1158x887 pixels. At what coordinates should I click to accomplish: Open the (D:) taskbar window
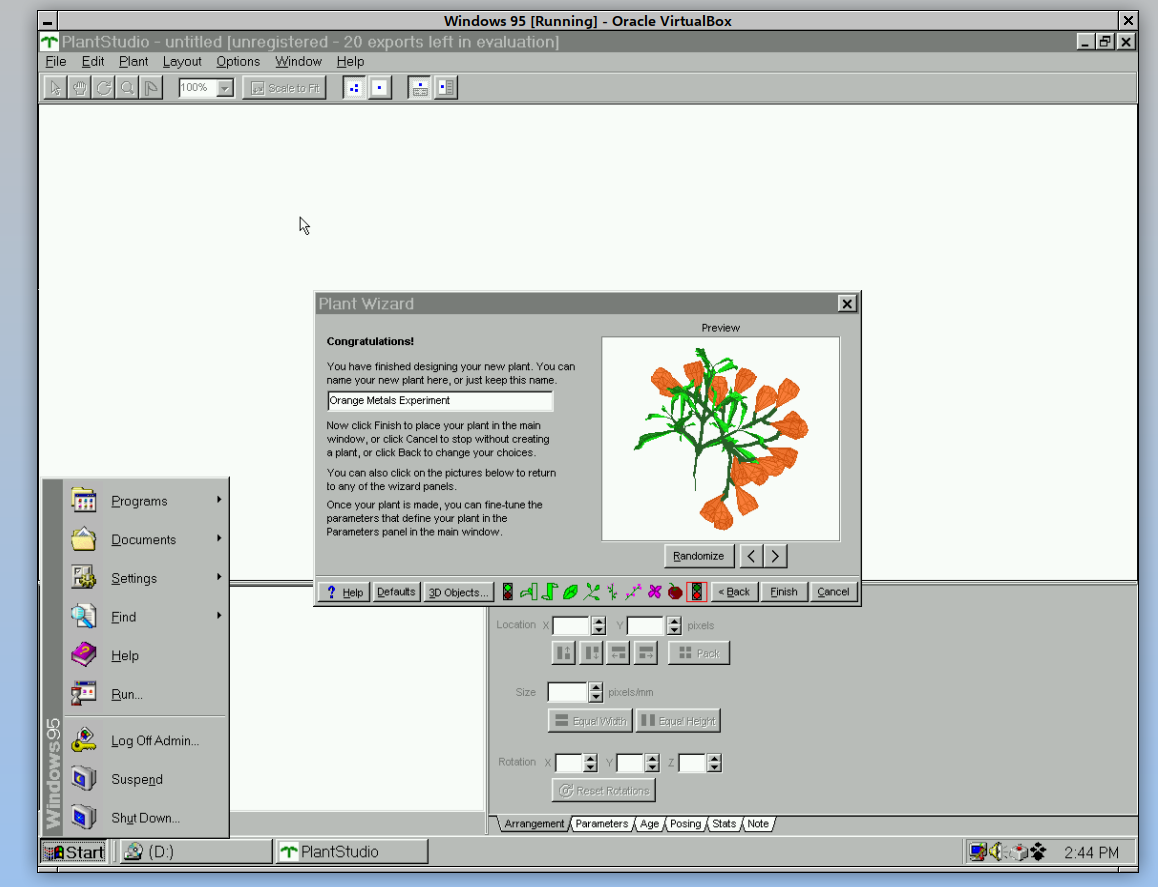[x=196, y=852]
